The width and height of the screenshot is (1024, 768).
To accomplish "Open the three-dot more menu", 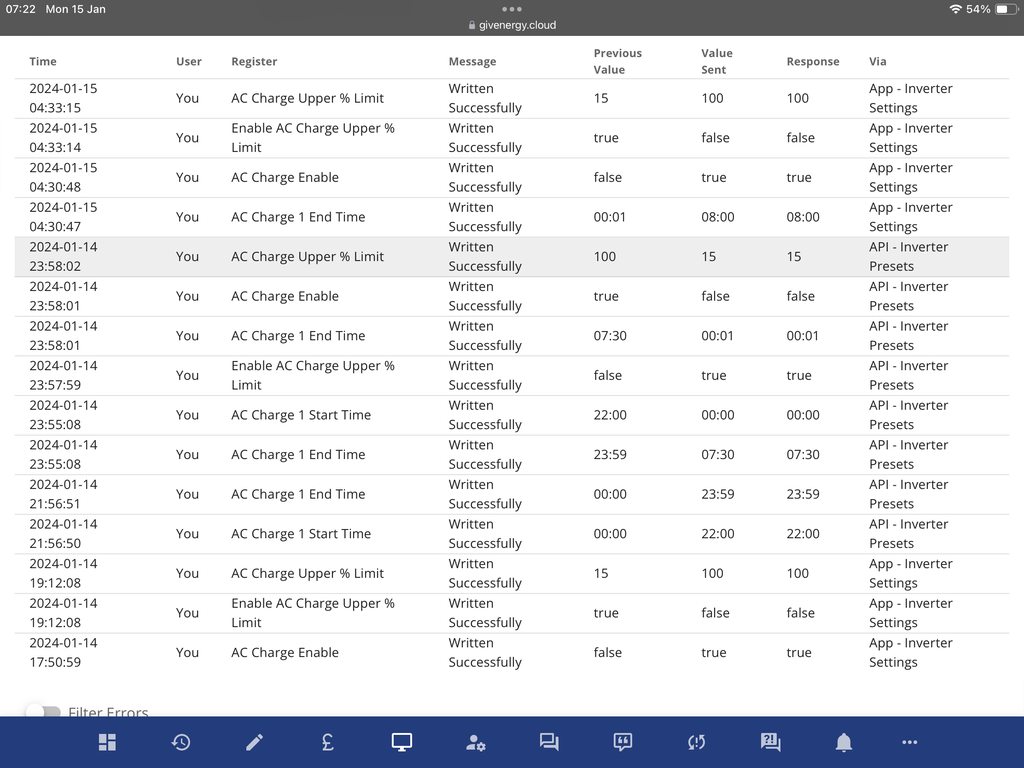I will click(x=909, y=742).
